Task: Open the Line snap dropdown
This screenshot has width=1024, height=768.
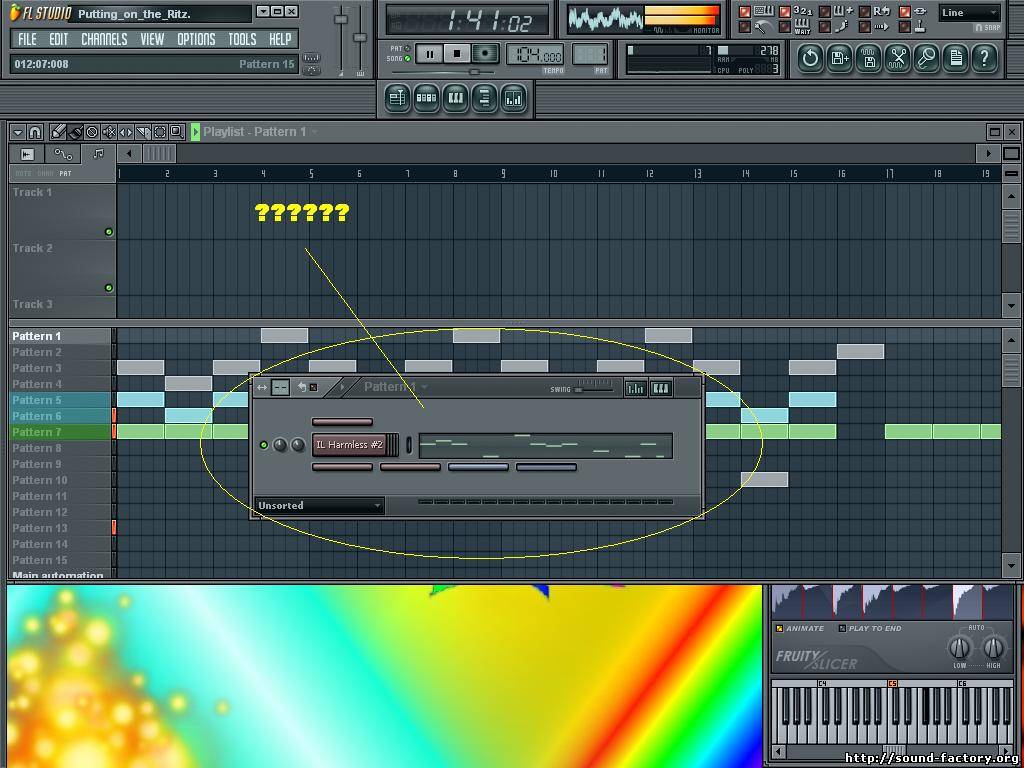Action: pyautogui.click(x=970, y=12)
